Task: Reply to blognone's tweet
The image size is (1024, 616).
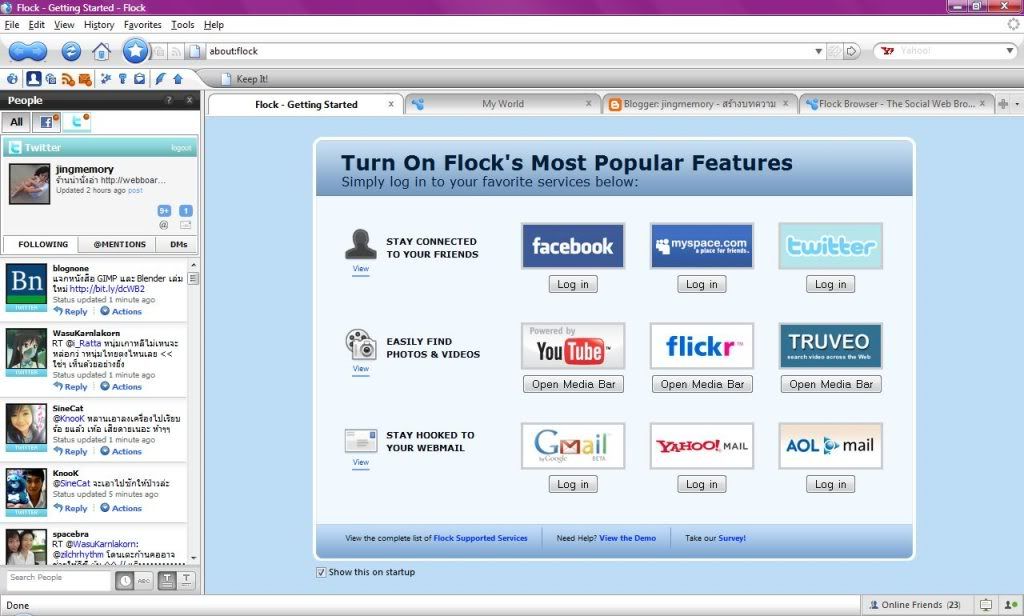Action: [71, 312]
